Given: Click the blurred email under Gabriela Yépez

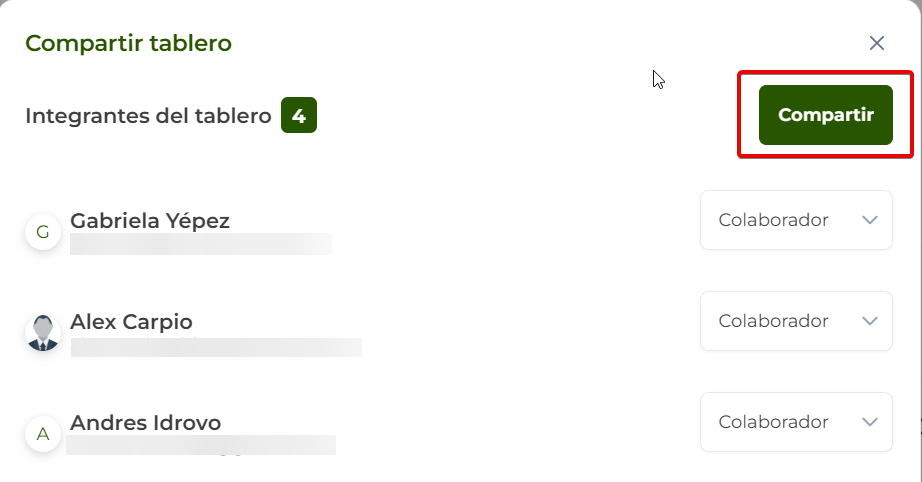Looking at the screenshot, I should 200,244.
